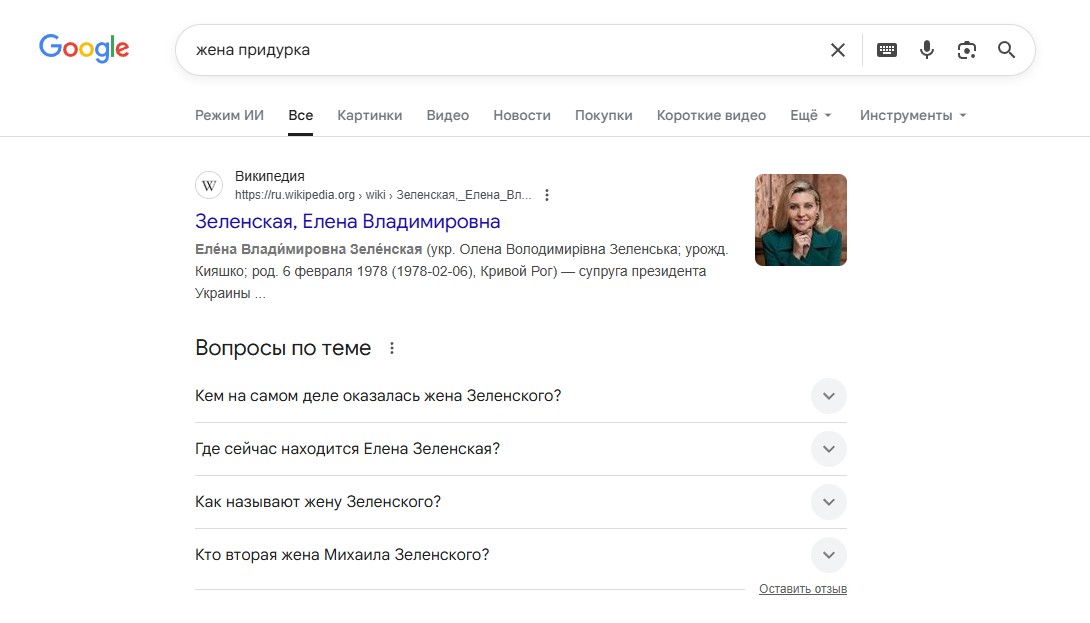Viewport: 1090px width, 623px height.
Task: Switch to the Режим ИИ tab
Action: [x=229, y=115]
